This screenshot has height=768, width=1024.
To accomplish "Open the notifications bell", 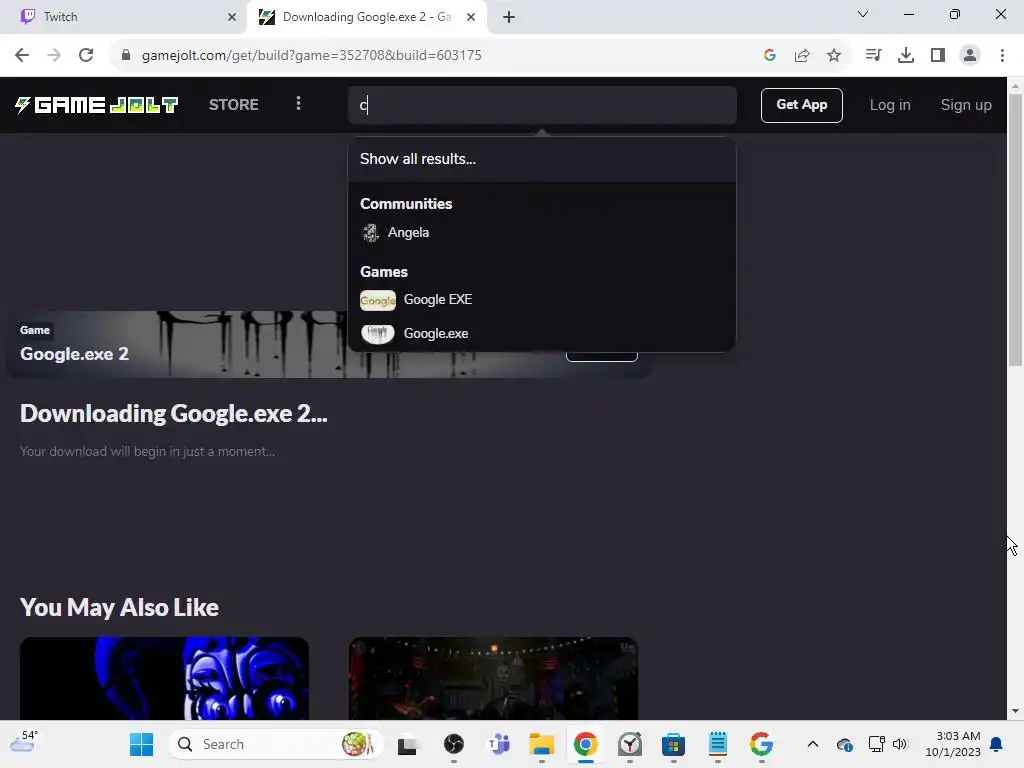I will tap(997, 744).
